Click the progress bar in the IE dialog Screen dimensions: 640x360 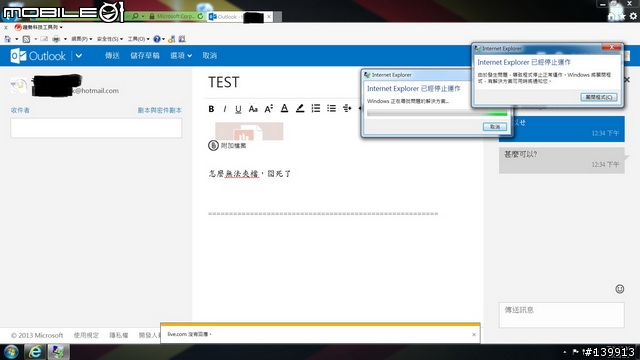click(x=437, y=113)
